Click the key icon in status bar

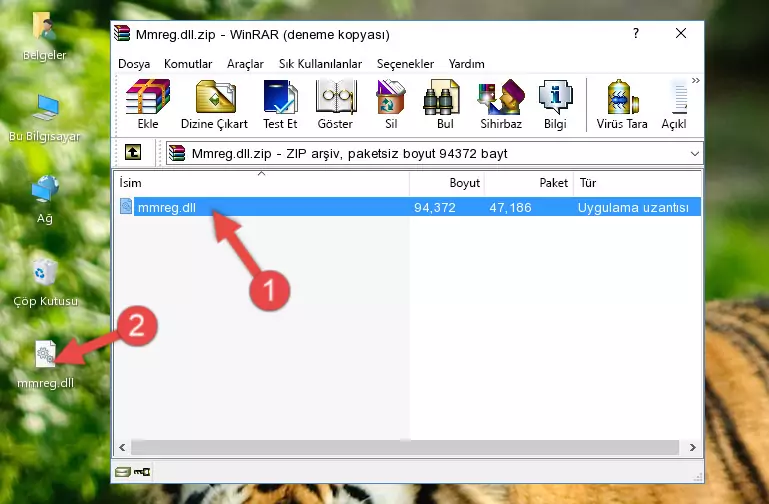click(x=142, y=472)
